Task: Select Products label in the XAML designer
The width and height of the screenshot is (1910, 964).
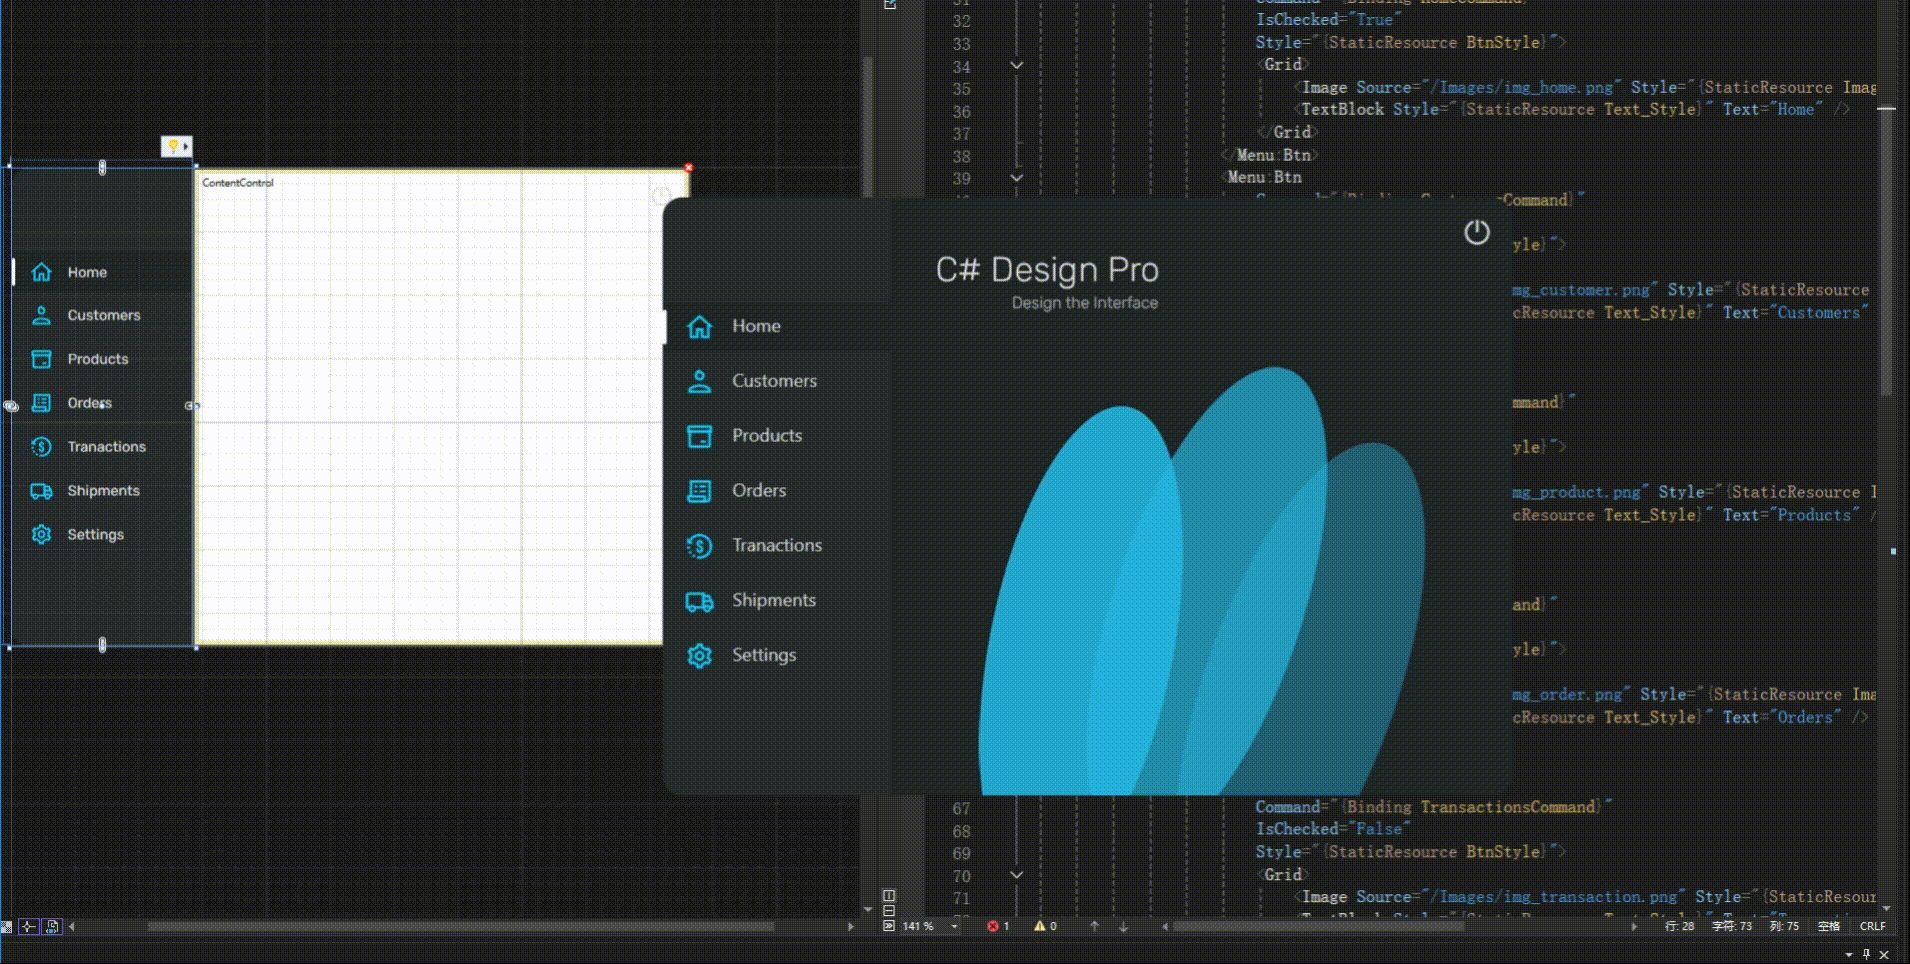Action: (98, 359)
